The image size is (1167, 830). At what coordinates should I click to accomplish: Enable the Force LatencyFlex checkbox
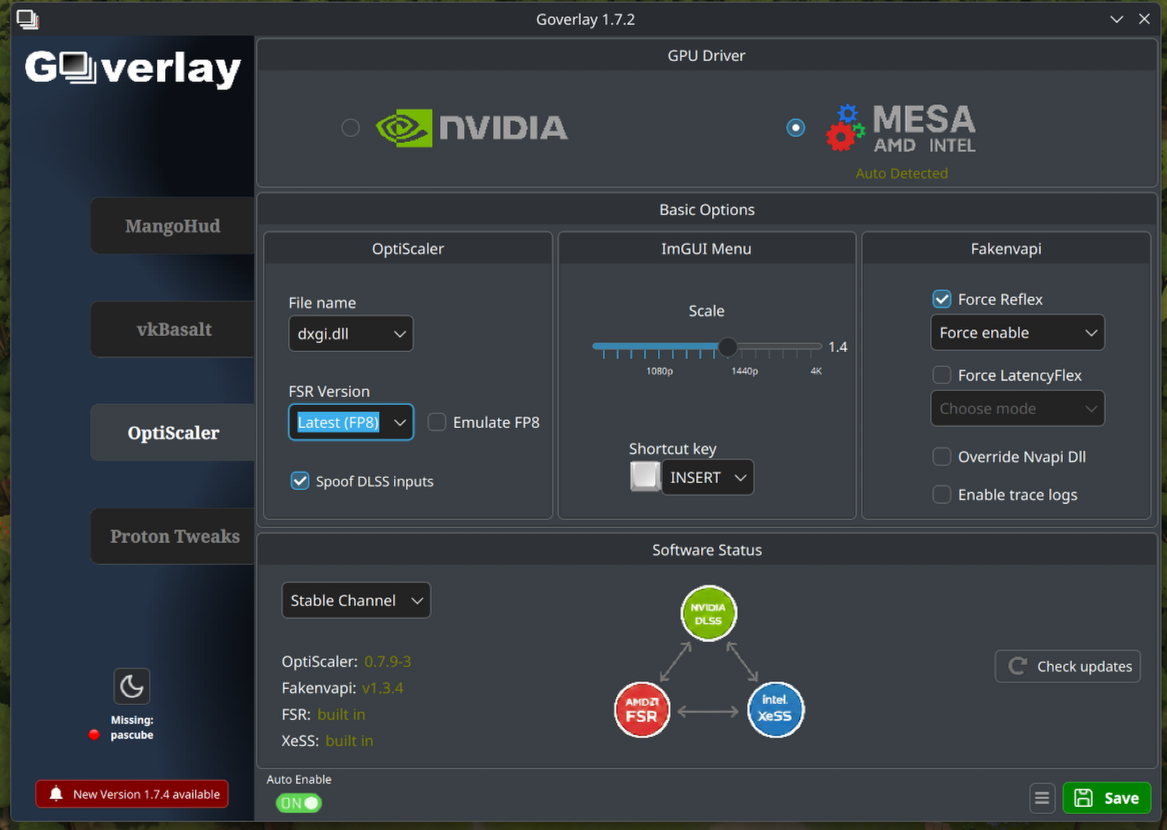(941, 375)
